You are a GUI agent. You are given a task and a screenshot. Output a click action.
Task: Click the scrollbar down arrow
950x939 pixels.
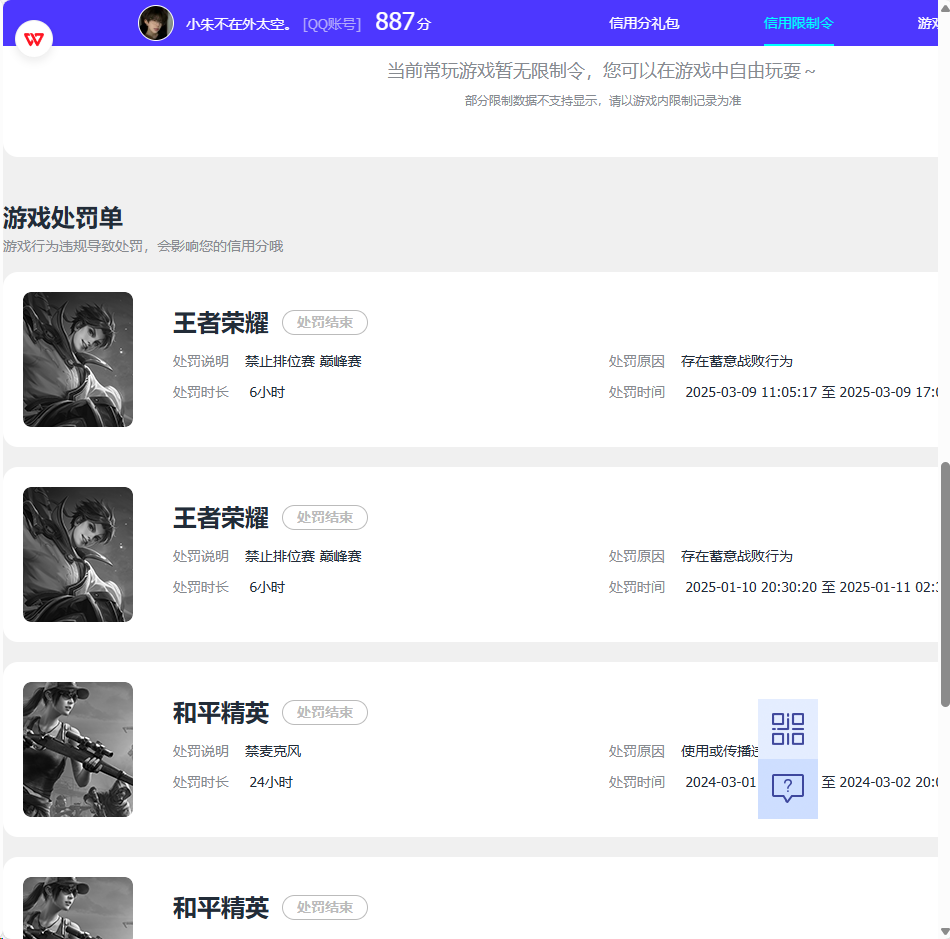(945, 932)
